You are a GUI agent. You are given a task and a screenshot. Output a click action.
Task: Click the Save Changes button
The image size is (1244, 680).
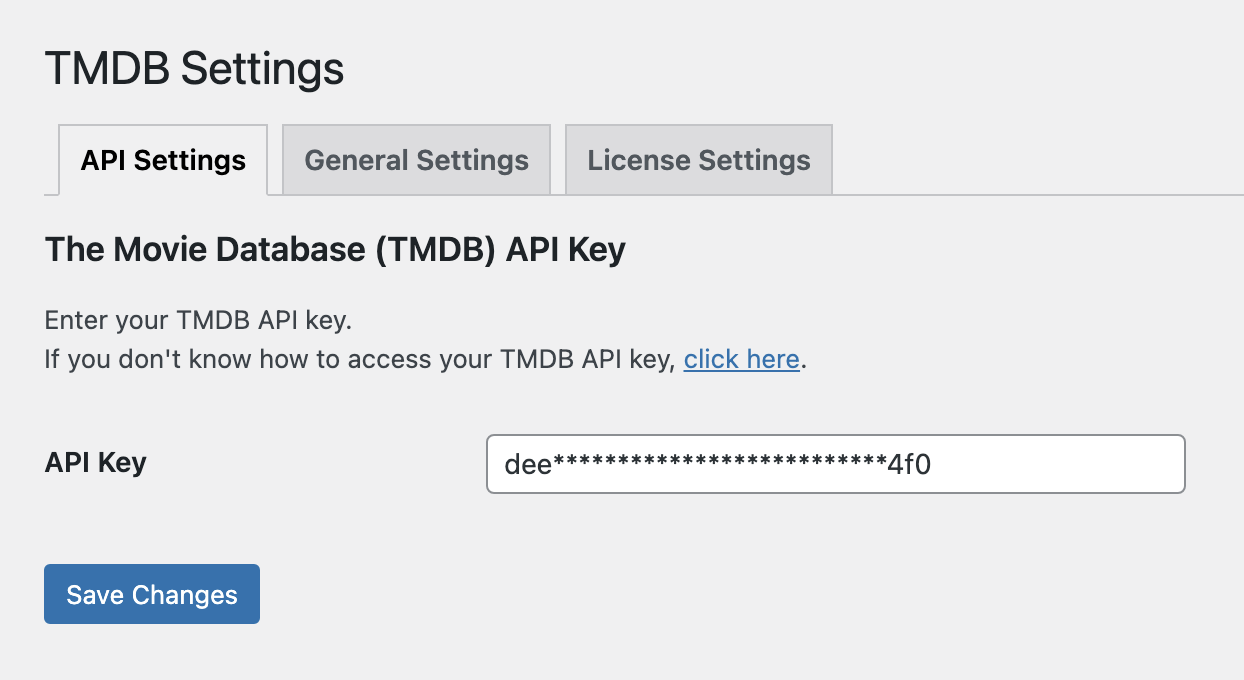[x=152, y=594]
